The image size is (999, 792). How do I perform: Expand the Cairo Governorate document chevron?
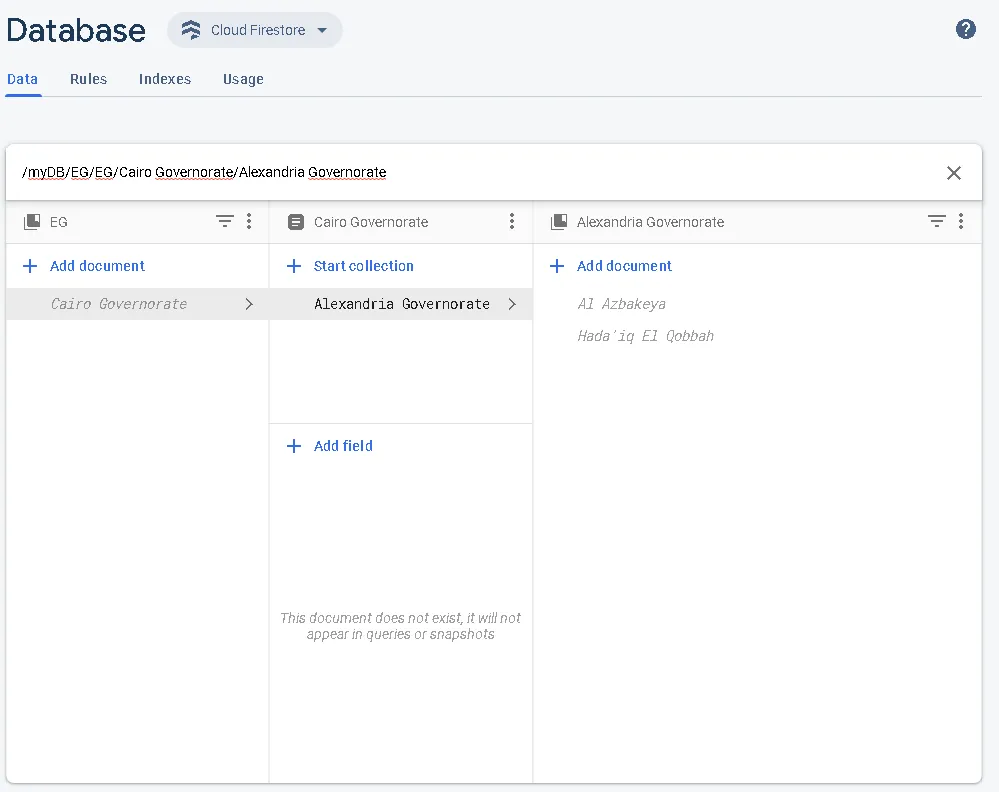(249, 304)
